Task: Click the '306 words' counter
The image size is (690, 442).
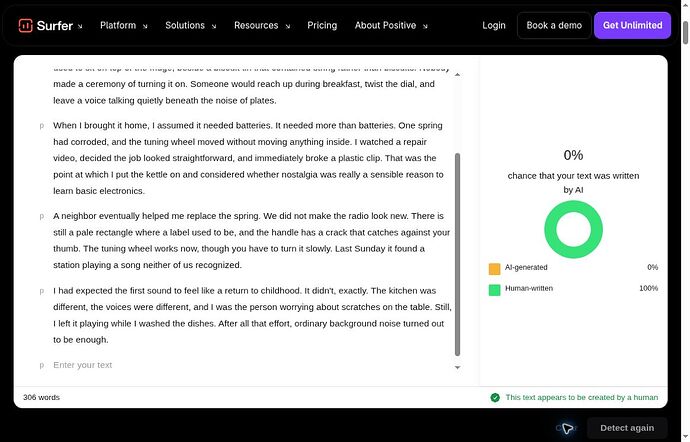Action: 41,397
